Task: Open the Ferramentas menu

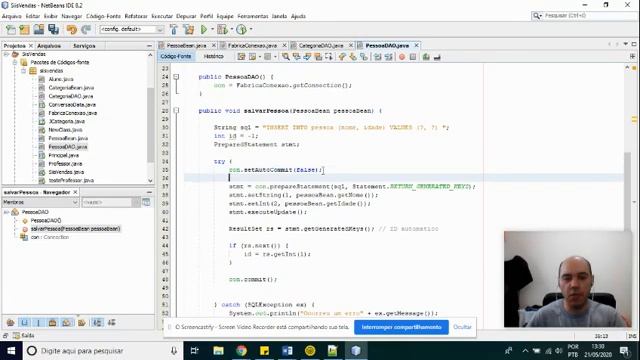Action: click(x=253, y=16)
